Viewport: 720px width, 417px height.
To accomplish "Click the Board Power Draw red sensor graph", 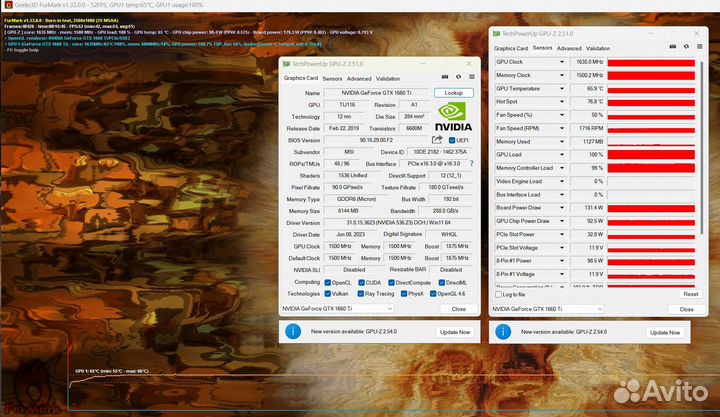I will 651,208.
